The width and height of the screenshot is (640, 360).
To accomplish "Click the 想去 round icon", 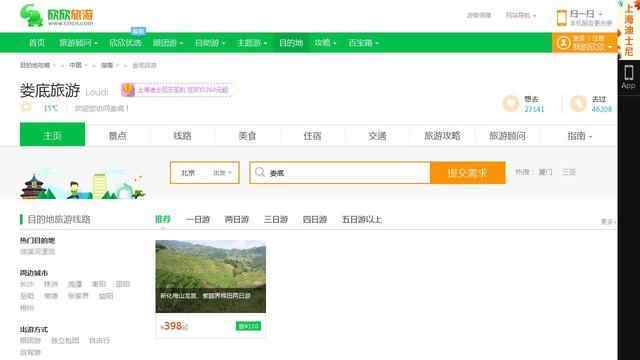I will 510,104.
